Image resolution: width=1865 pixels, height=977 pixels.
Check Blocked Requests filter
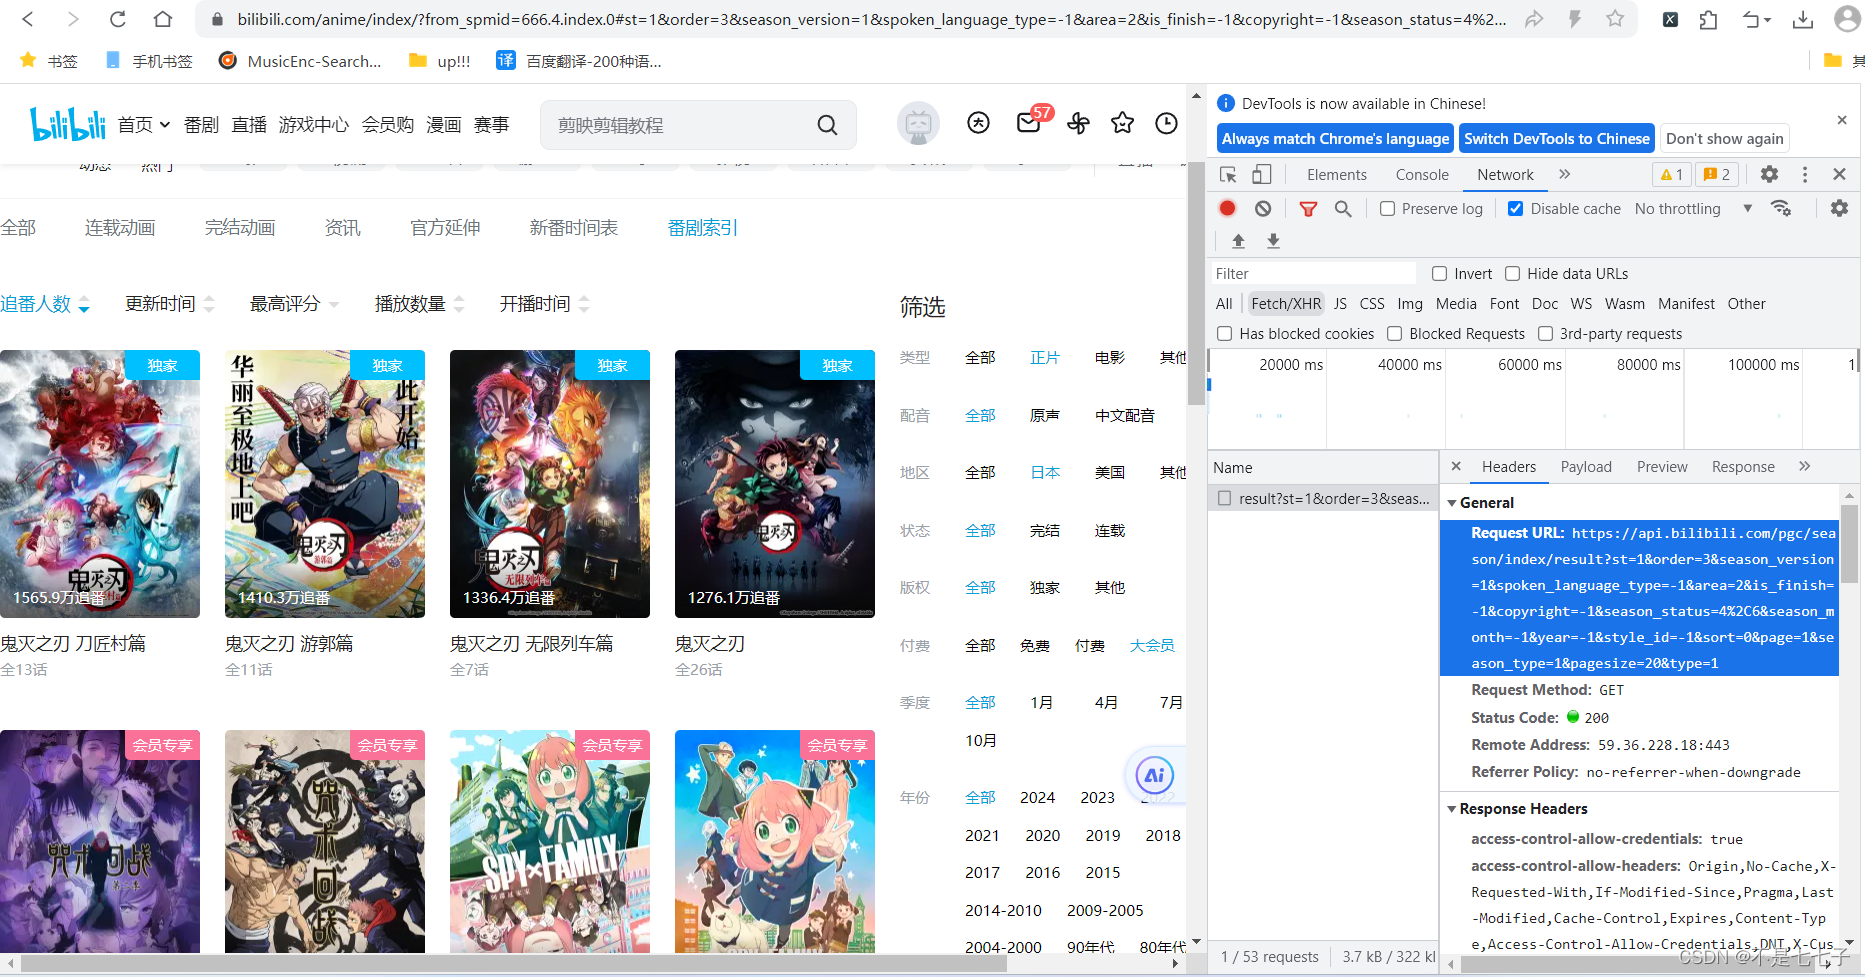[x=1394, y=334]
